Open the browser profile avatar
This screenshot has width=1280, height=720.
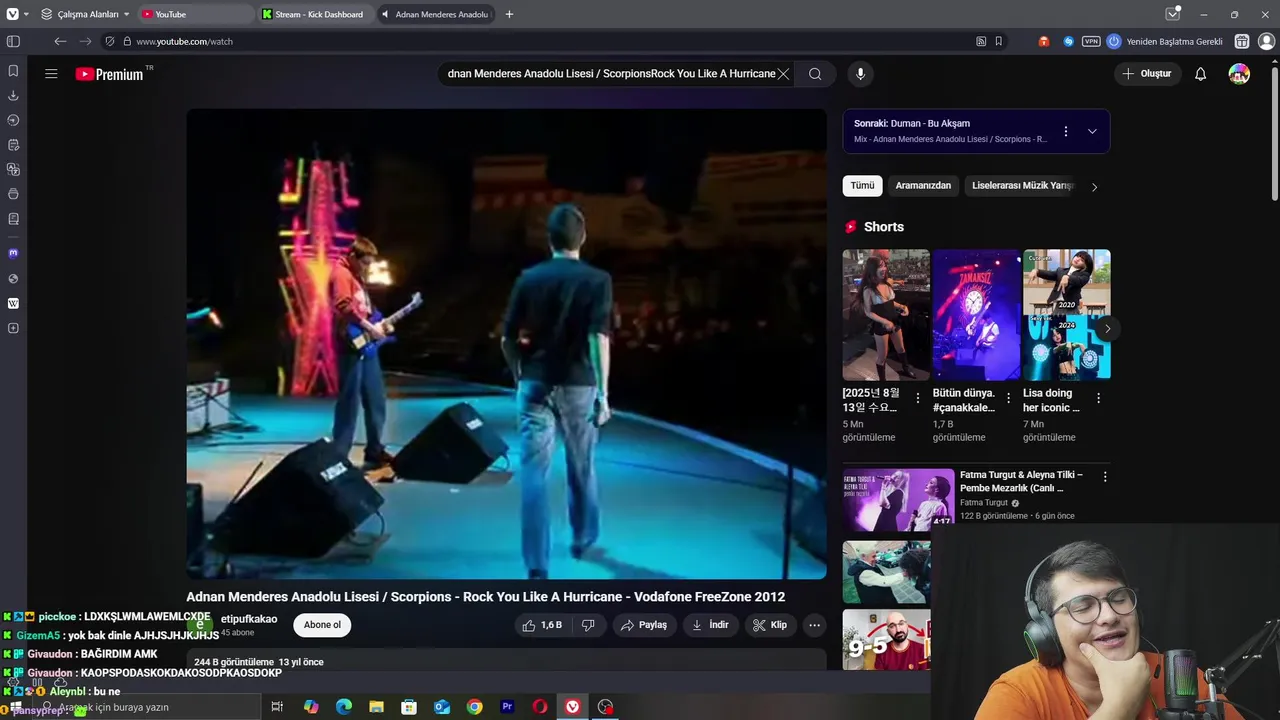point(1266,41)
